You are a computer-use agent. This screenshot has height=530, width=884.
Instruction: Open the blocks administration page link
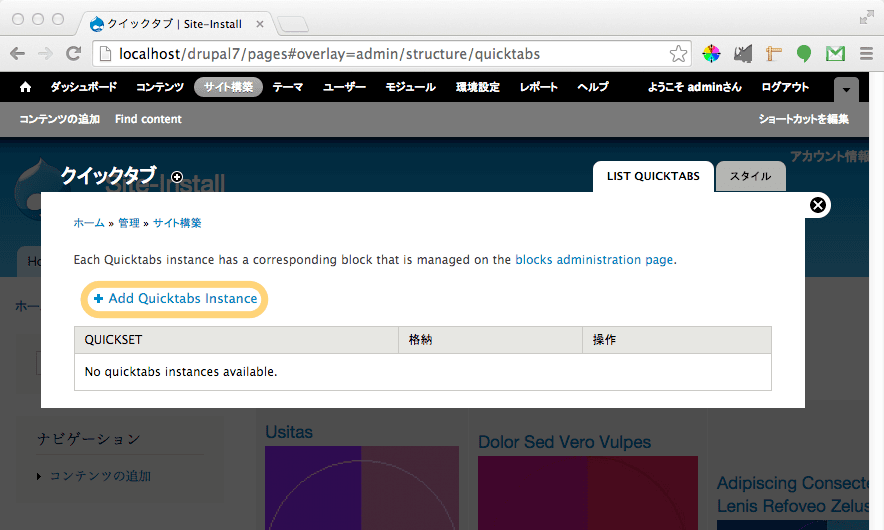click(594, 260)
